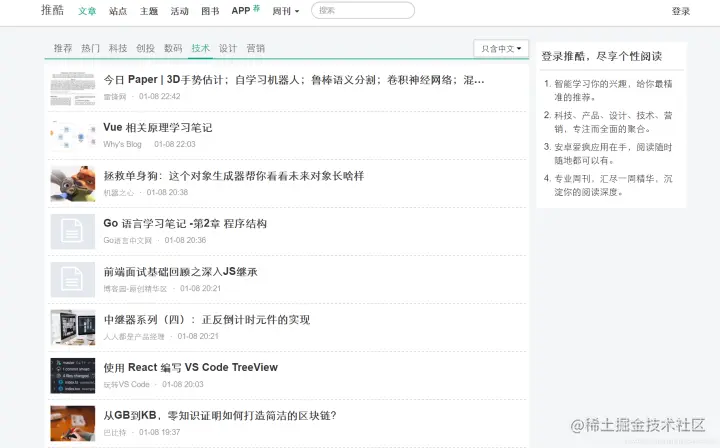This screenshot has width=720, height=448.
Task: Open article 今日 Paper 3D手势估计
Action: 294,80
